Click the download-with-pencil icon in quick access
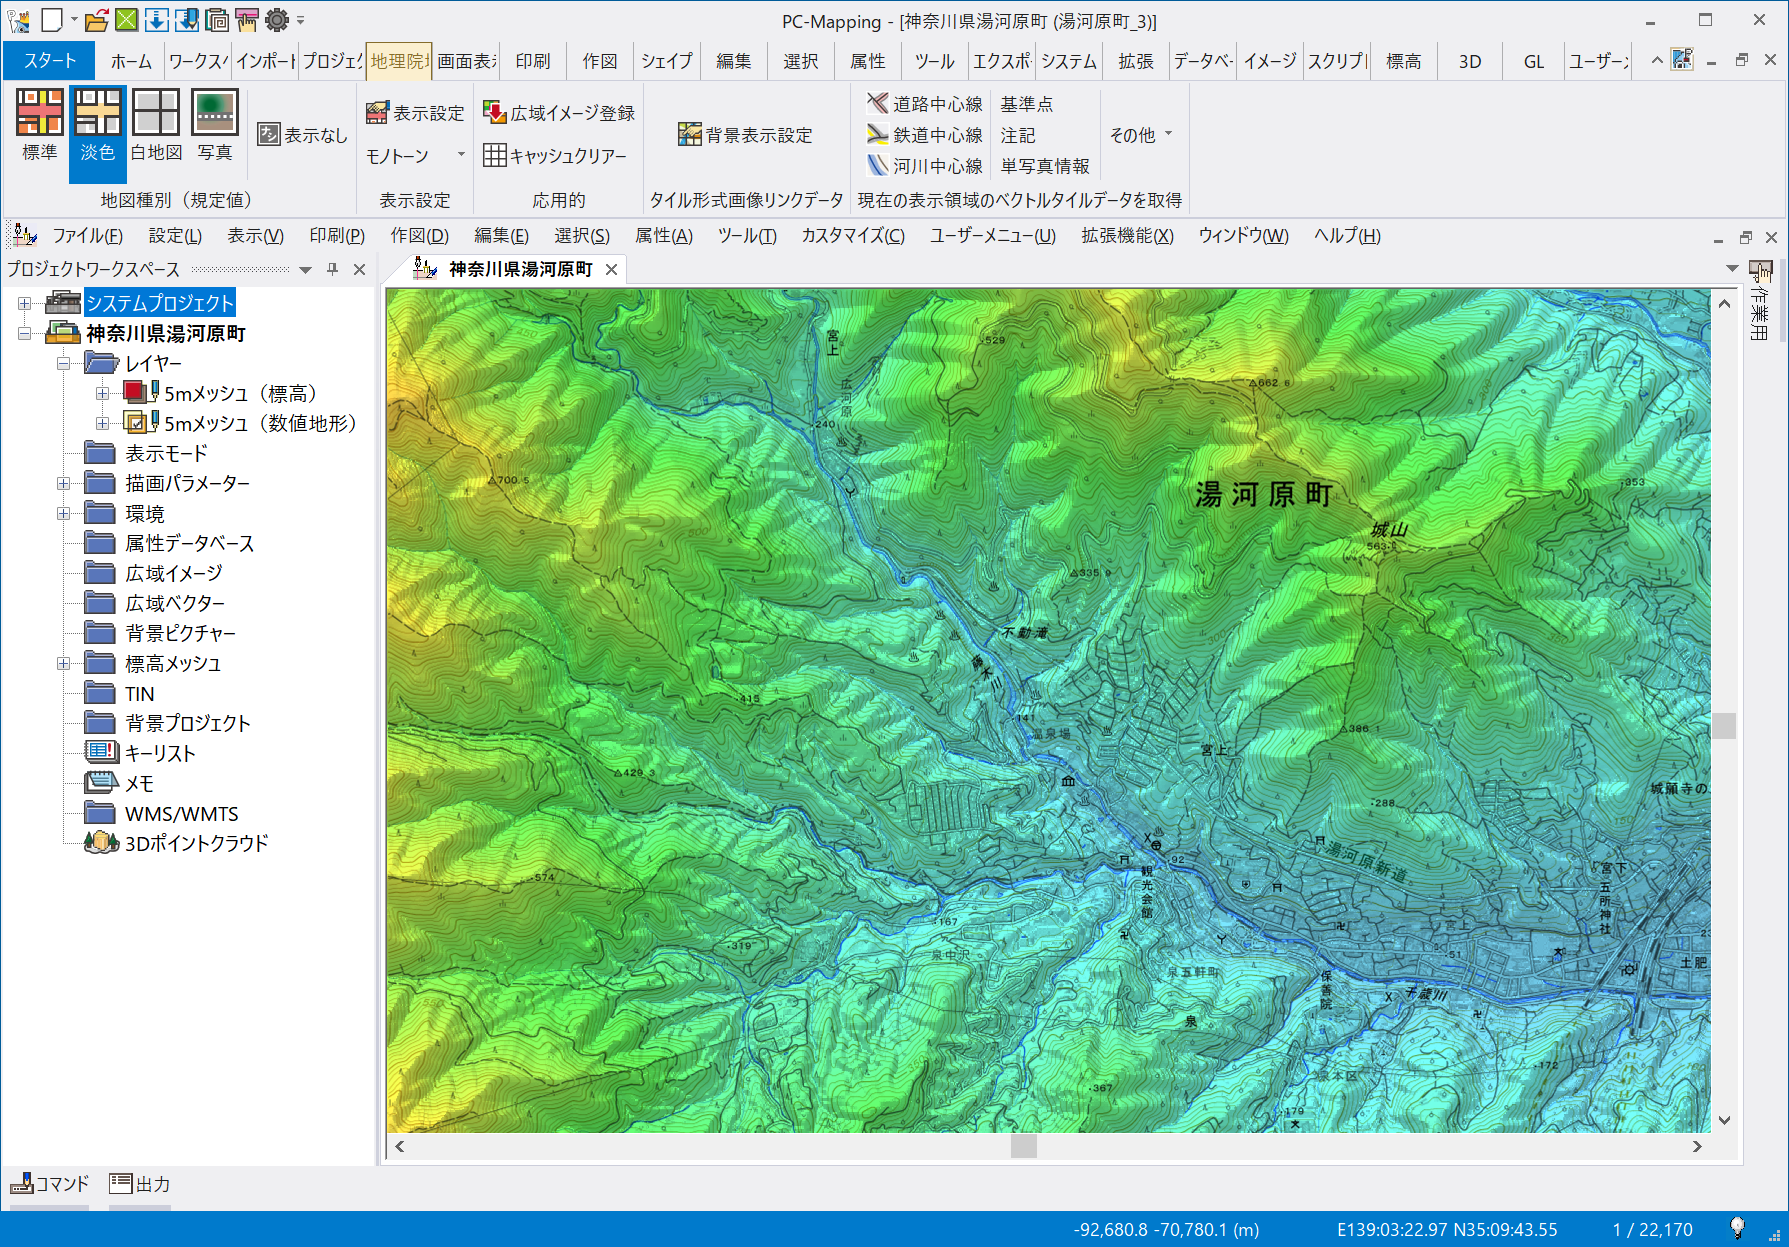The height and width of the screenshot is (1247, 1789). pyautogui.click(x=186, y=19)
